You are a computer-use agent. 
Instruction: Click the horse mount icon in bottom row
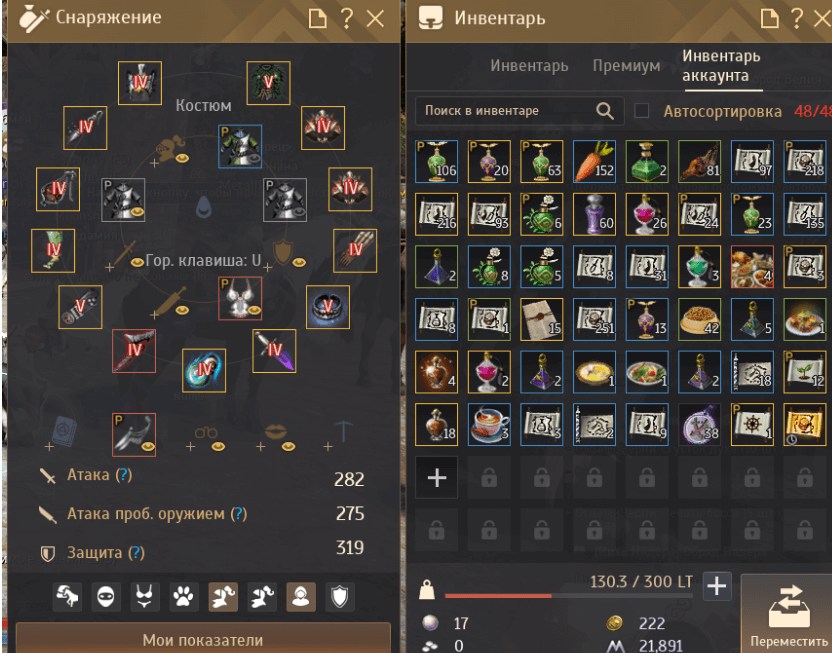click(67, 597)
